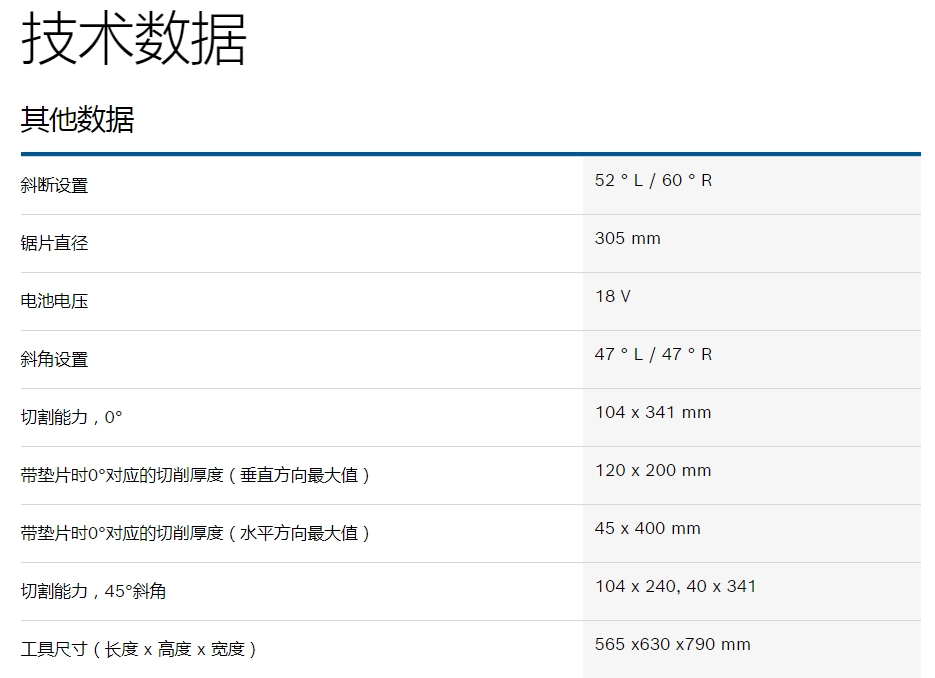Select the 18 V value

(x=612, y=297)
